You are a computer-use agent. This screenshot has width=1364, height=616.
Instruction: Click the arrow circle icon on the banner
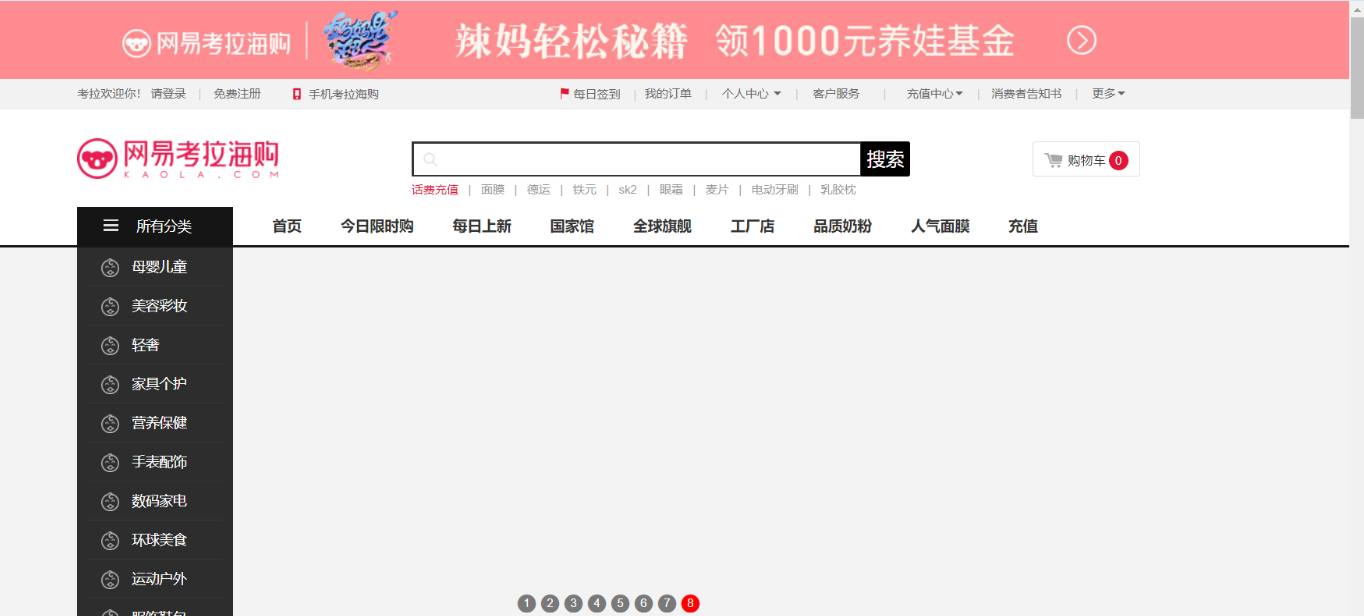pos(1082,40)
